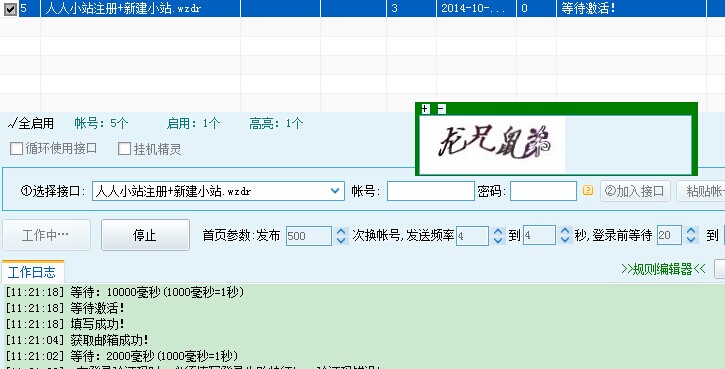
Task: Adjust the first 发送频率 spinner arrows
Action: [x=498, y=236]
